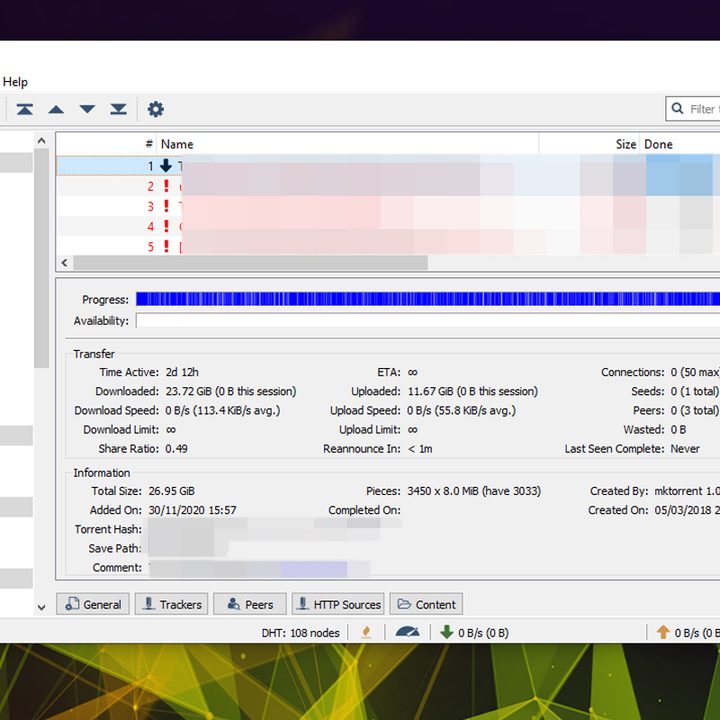Viewport: 720px width, 720px height.
Task: Click Downloaded value 23.72 GiB
Action: (189, 391)
